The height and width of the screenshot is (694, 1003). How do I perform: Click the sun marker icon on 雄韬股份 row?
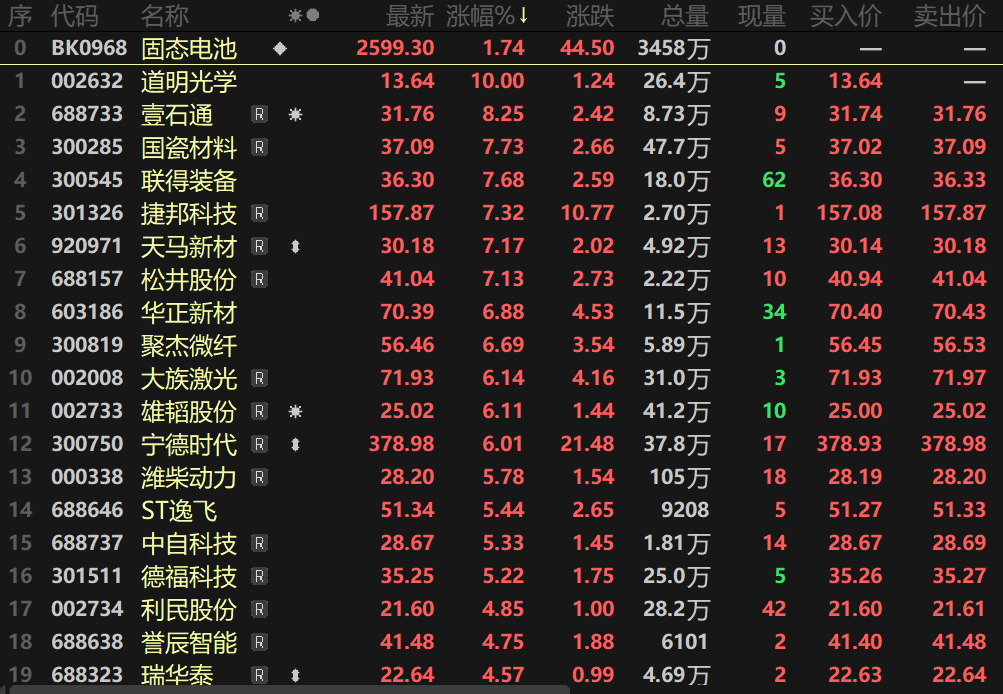click(295, 411)
